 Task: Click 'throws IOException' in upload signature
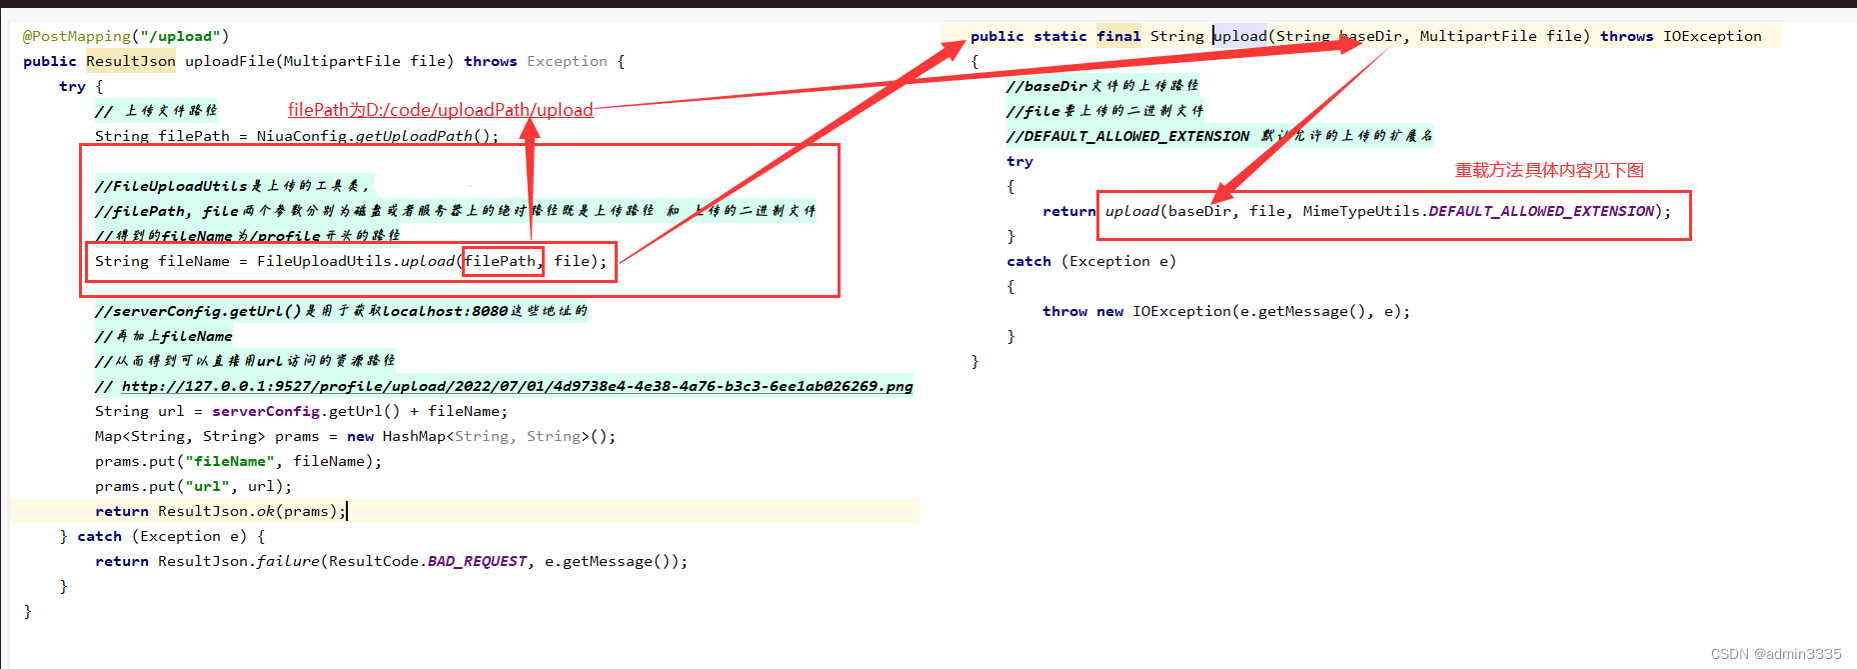pos(1680,36)
